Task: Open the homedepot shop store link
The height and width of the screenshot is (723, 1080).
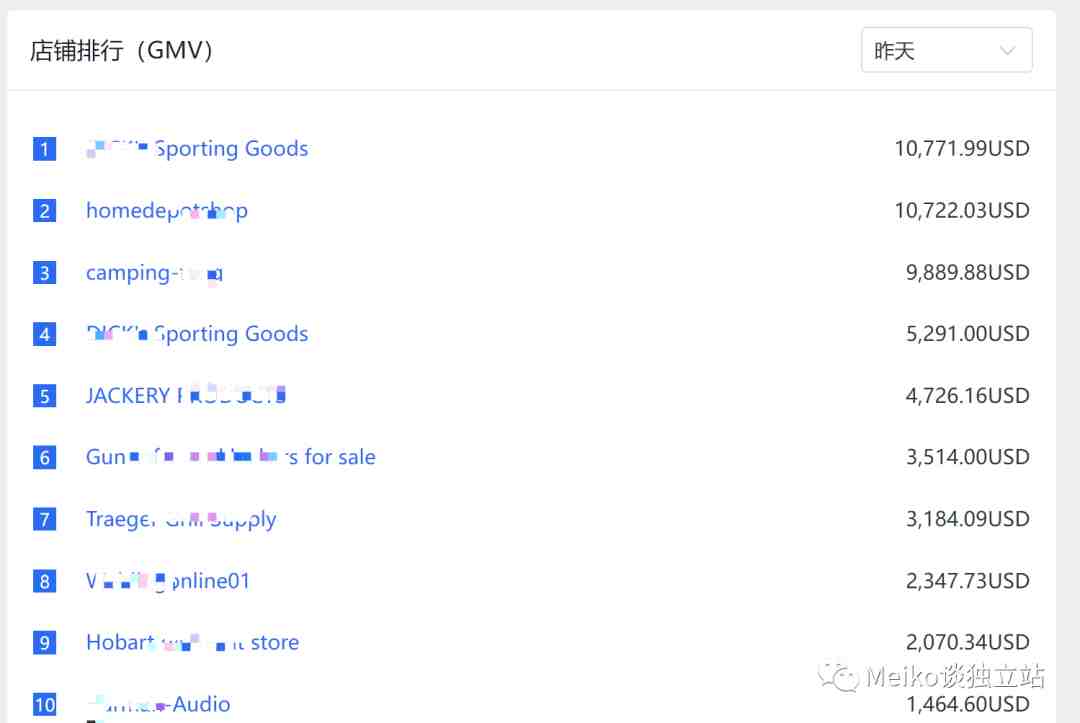Action: (x=166, y=211)
